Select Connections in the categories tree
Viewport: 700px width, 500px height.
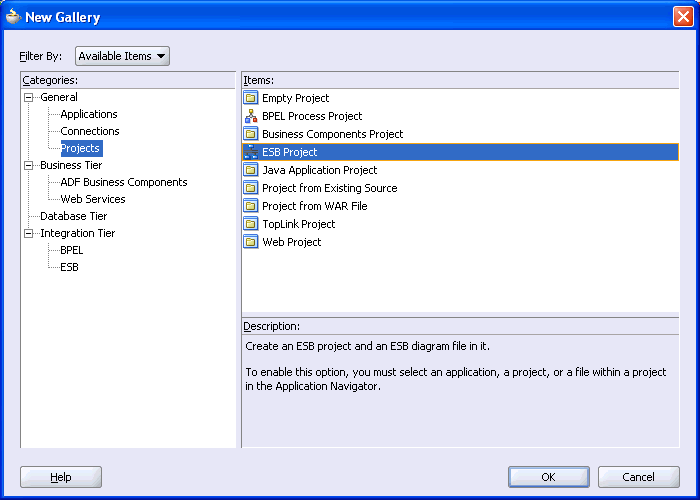90,131
